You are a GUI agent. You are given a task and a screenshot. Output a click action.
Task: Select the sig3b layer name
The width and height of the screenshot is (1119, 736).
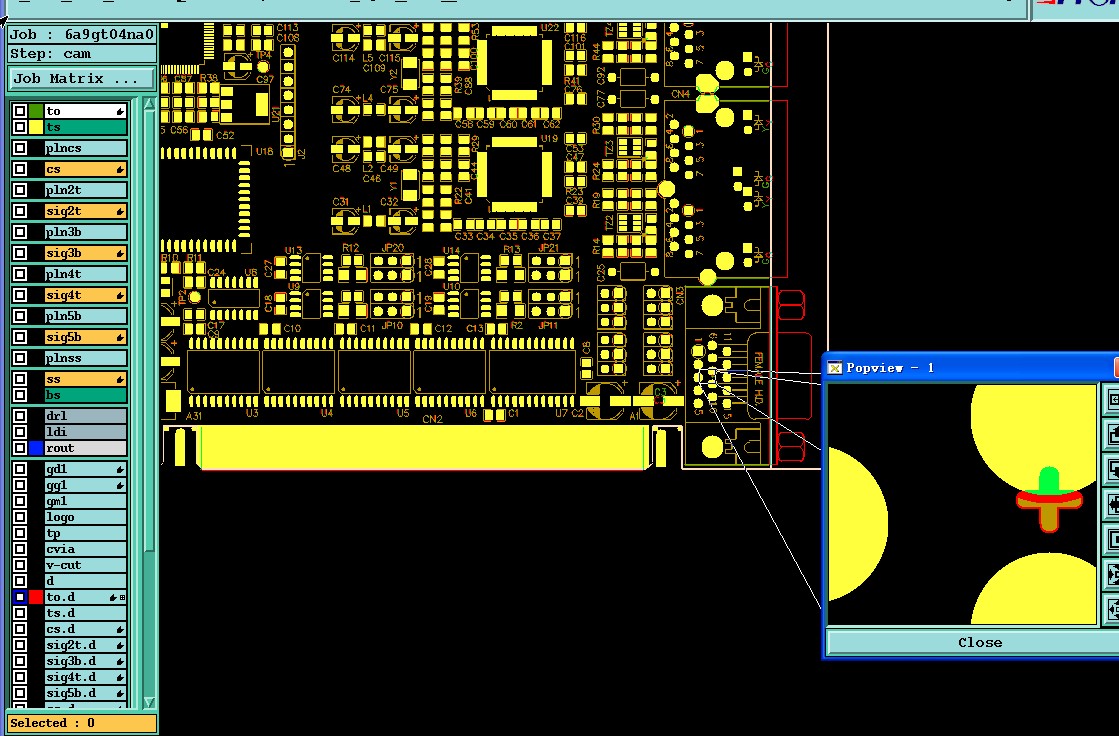pyautogui.click(x=86, y=253)
